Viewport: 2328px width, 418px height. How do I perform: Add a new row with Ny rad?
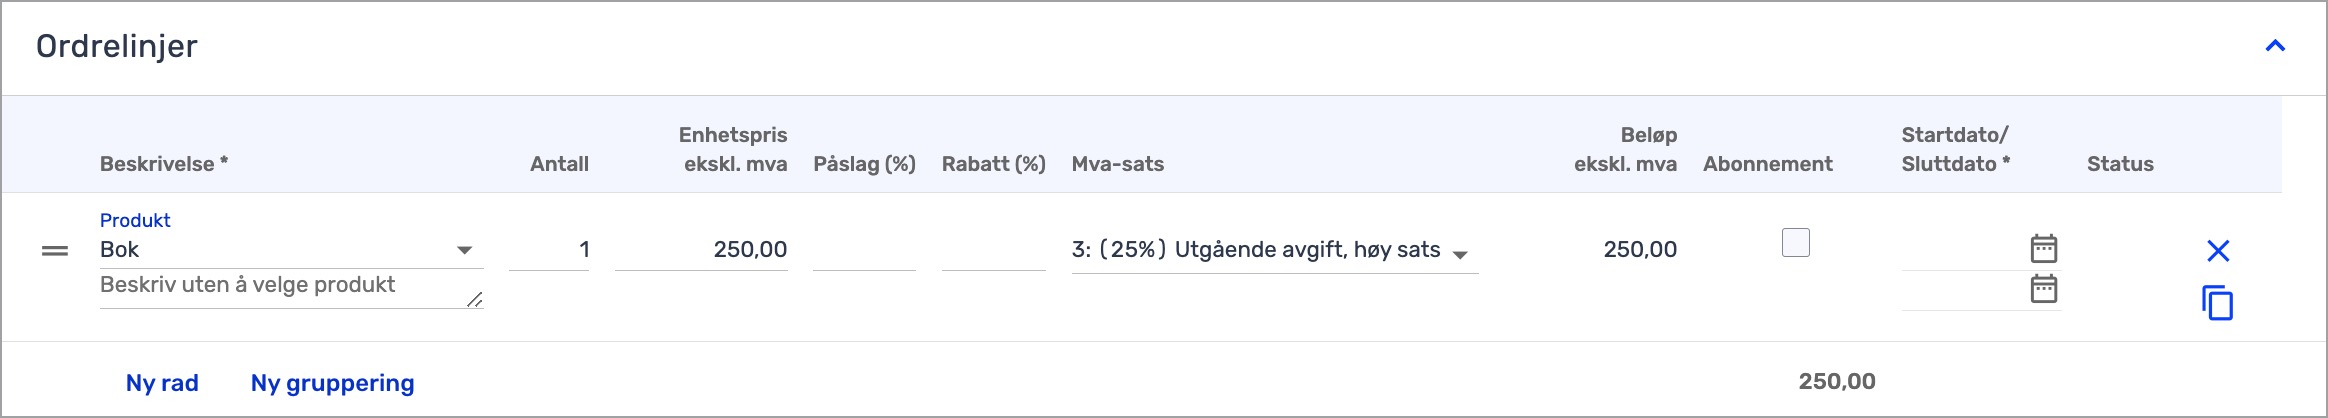tap(162, 383)
